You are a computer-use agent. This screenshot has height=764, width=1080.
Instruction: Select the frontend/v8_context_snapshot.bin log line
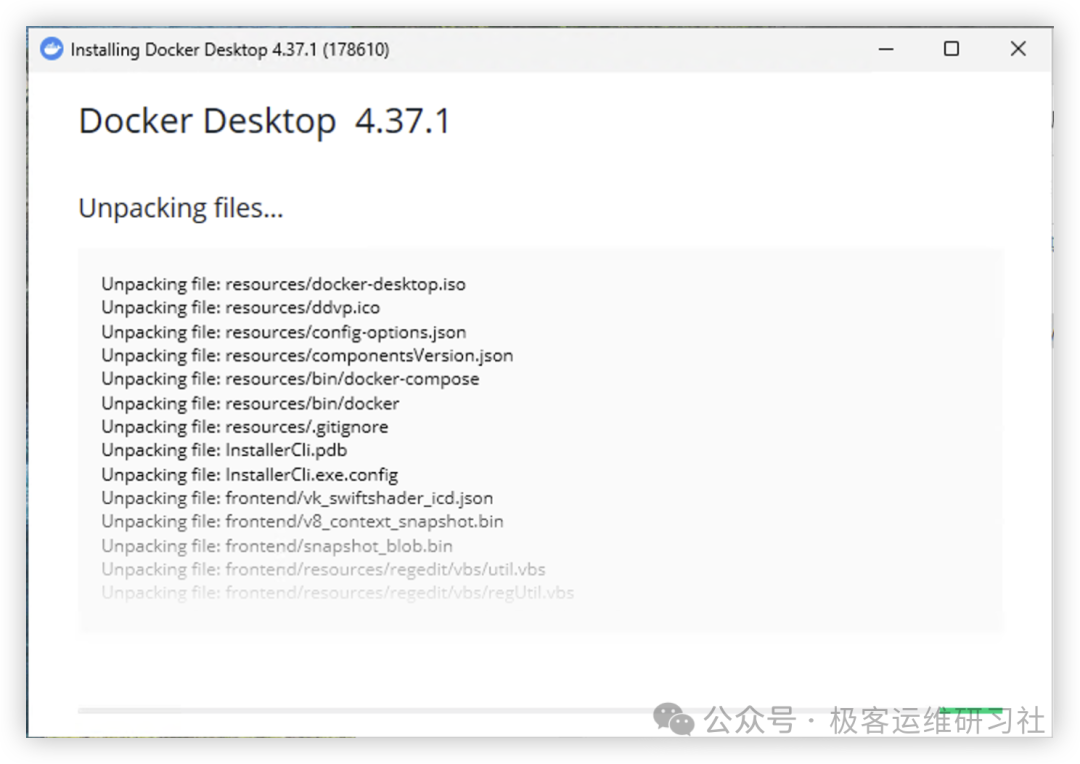[302, 522]
